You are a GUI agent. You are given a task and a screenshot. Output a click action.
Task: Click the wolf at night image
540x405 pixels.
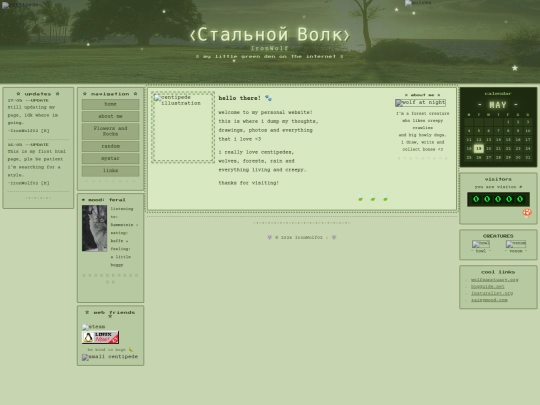coord(420,103)
